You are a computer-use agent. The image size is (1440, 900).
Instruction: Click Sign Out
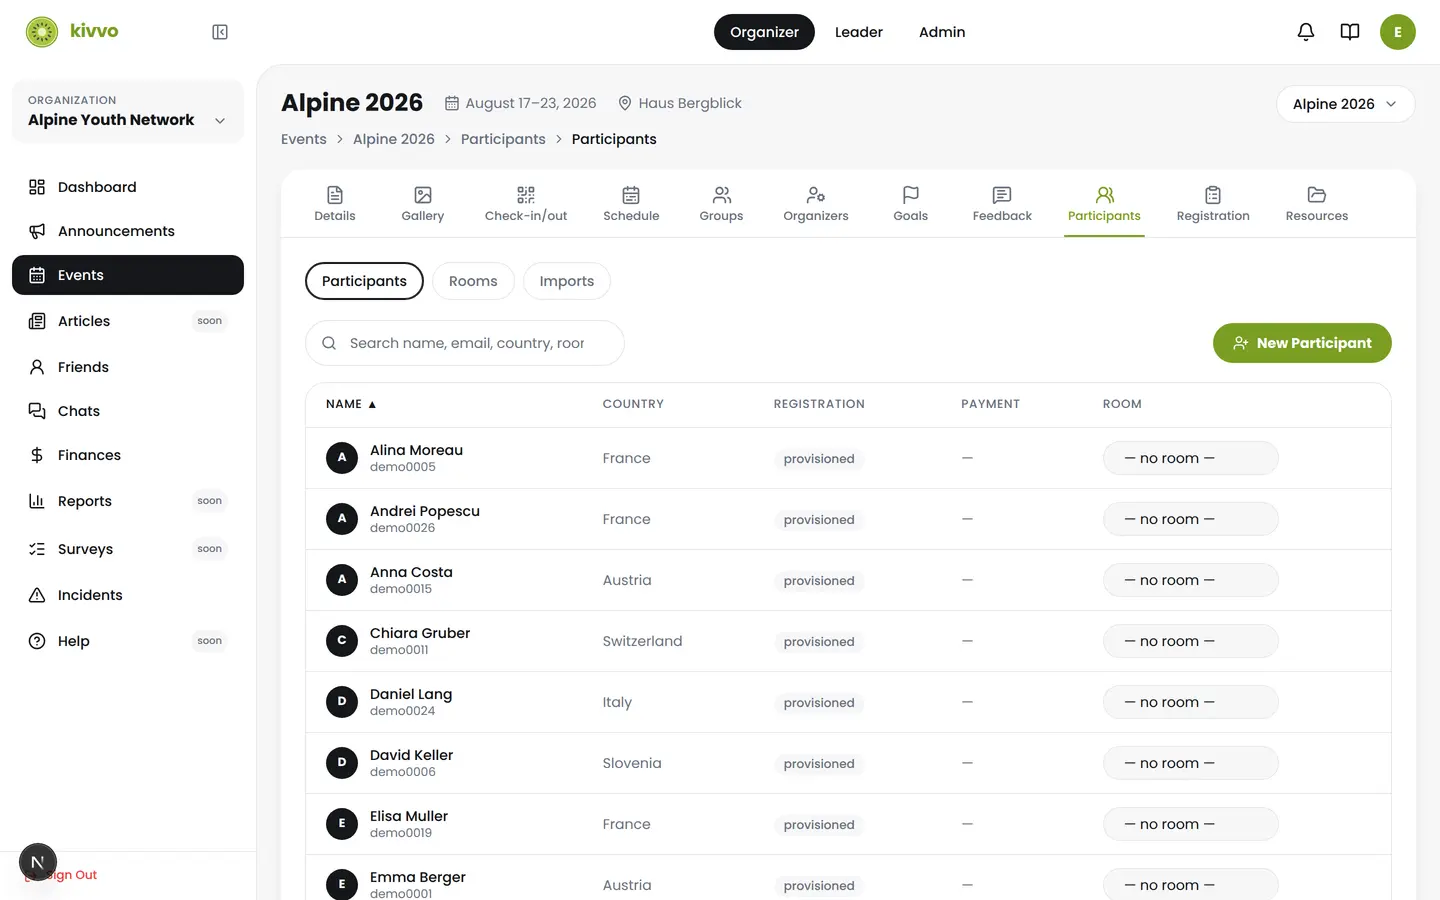[x=62, y=875]
